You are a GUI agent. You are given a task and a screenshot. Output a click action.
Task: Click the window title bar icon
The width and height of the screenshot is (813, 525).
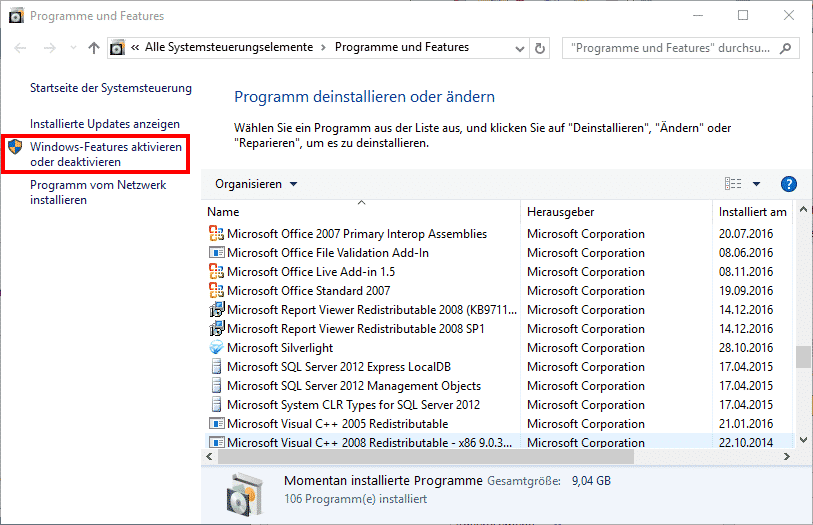click(17, 16)
